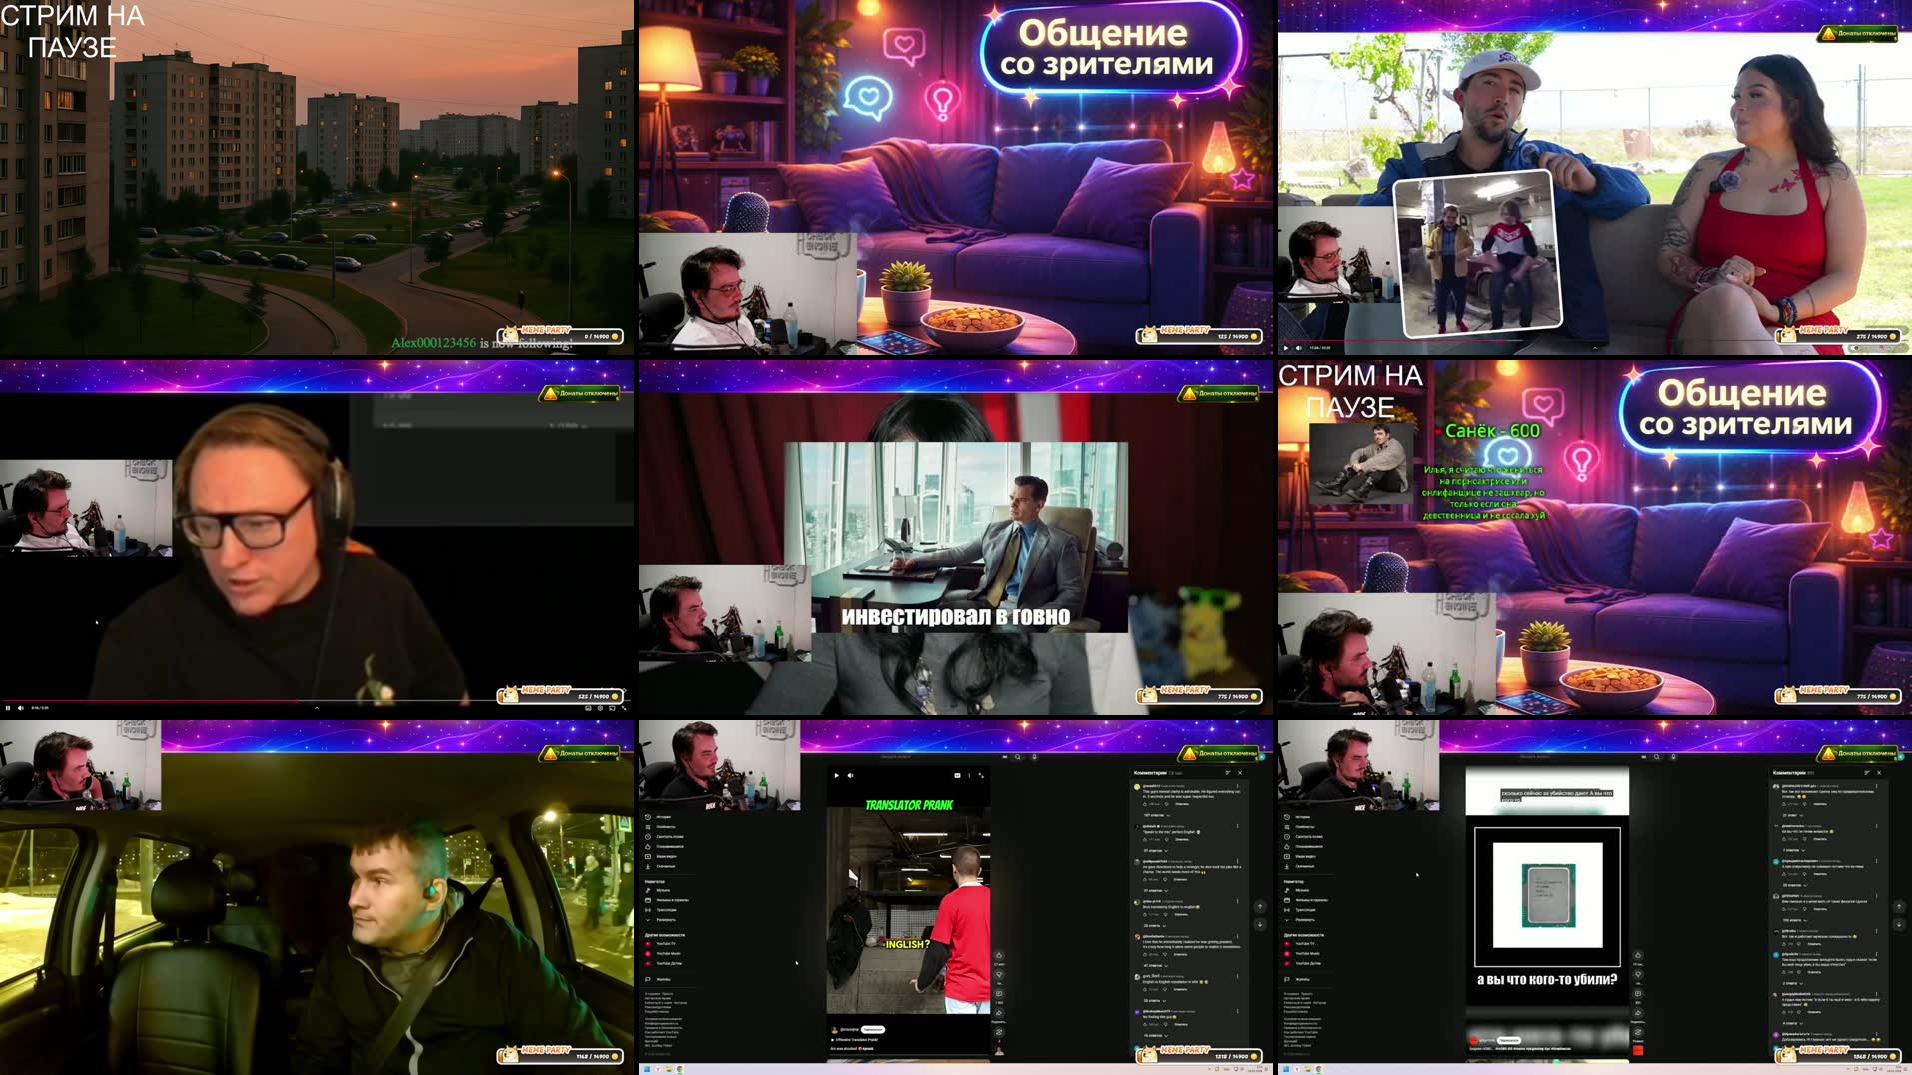Toggle mute with the speaker icon
Viewport: 1912px width, 1075px height.
pos(850,775)
